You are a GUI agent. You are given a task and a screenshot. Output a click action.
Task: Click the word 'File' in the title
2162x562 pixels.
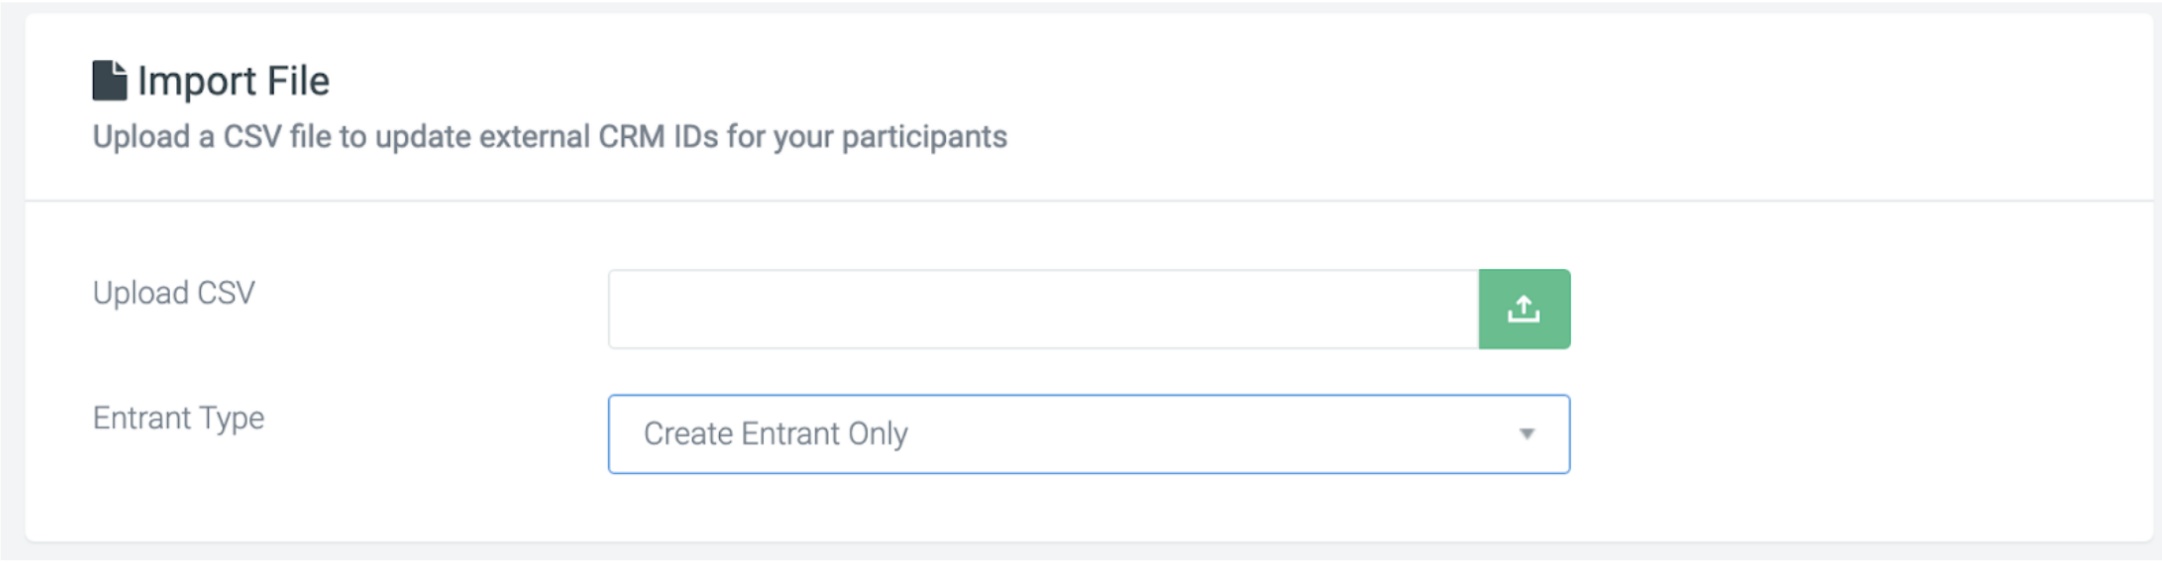tap(298, 81)
